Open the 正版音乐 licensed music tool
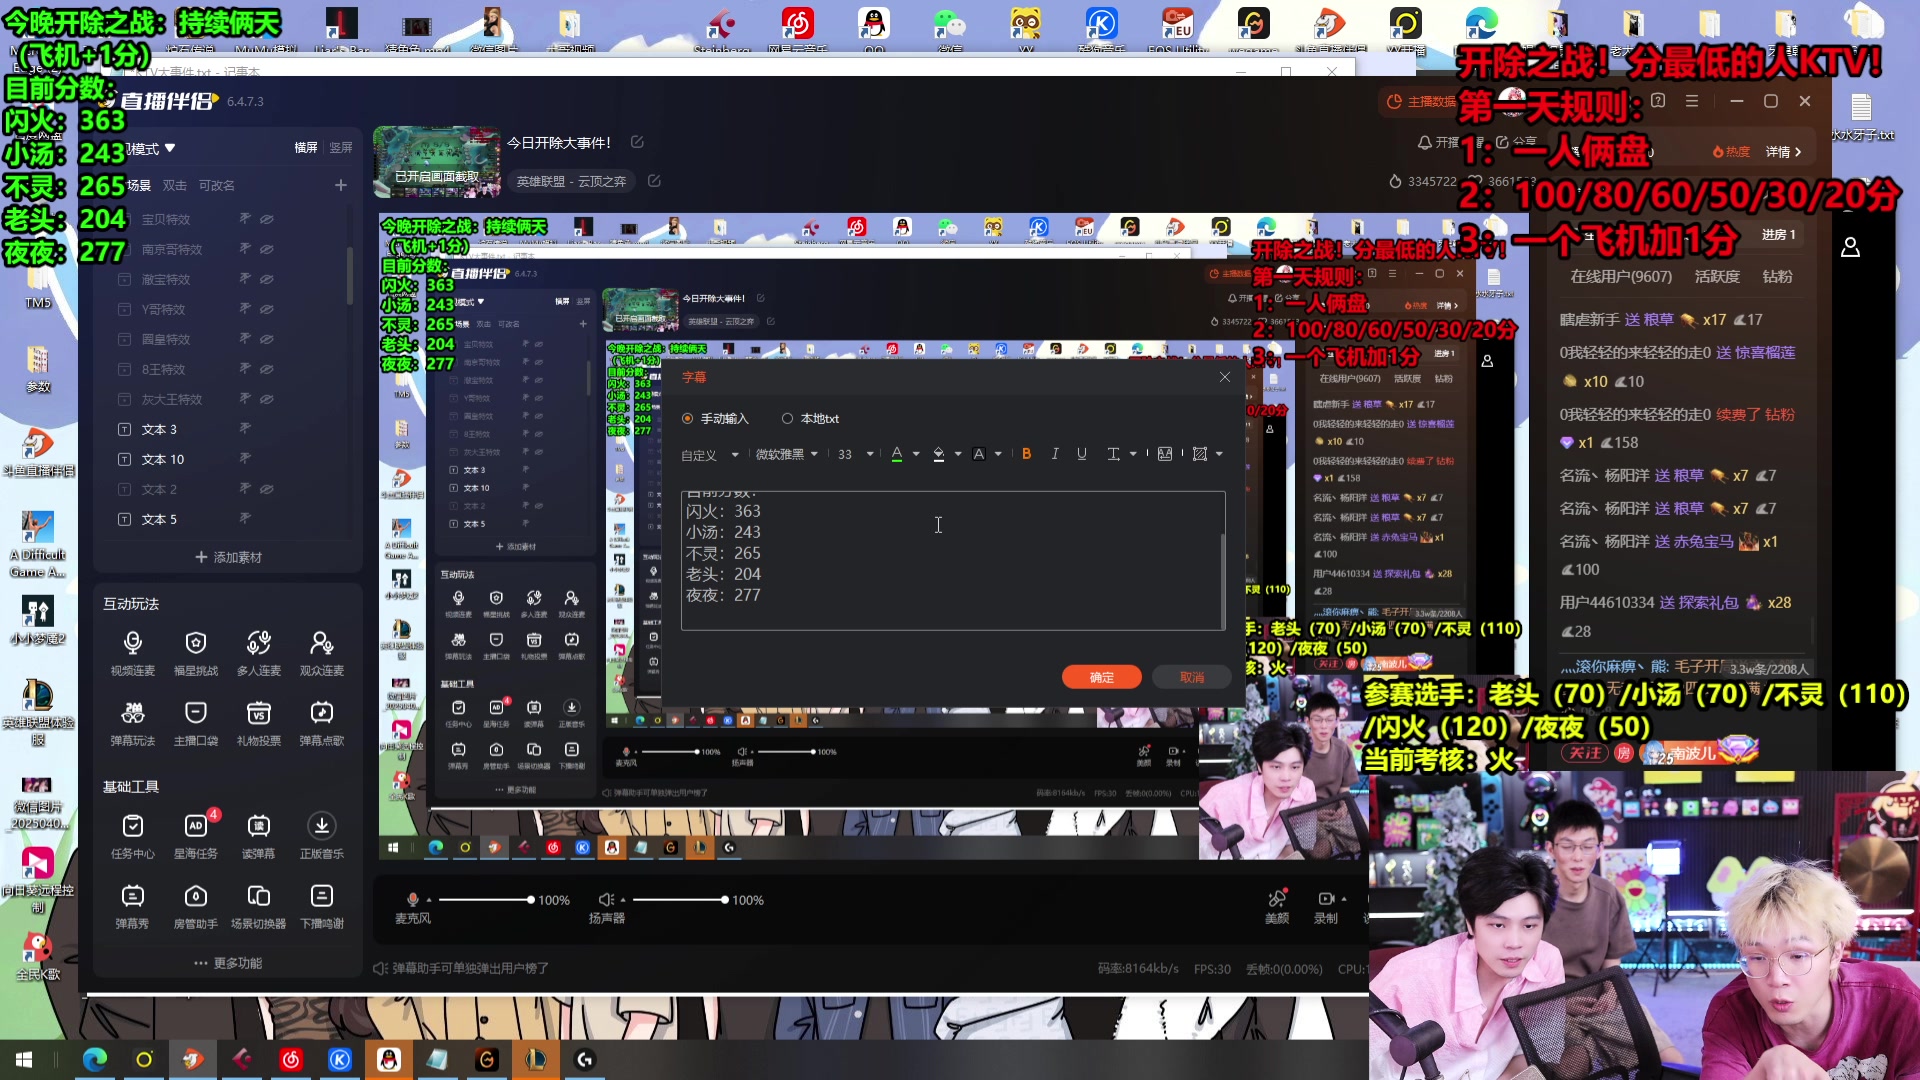 click(321, 836)
